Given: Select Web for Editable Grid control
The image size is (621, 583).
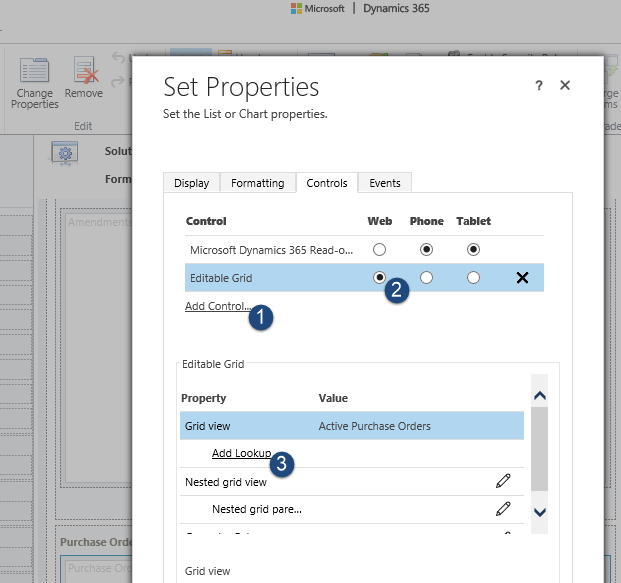Looking at the screenshot, I should click(x=379, y=277).
